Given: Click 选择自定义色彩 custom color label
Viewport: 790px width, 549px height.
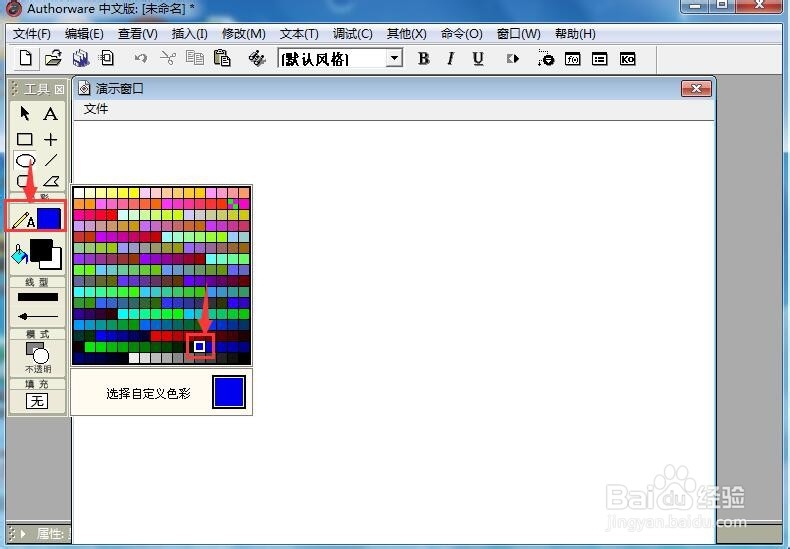Looking at the screenshot, I should click(148, 393).
